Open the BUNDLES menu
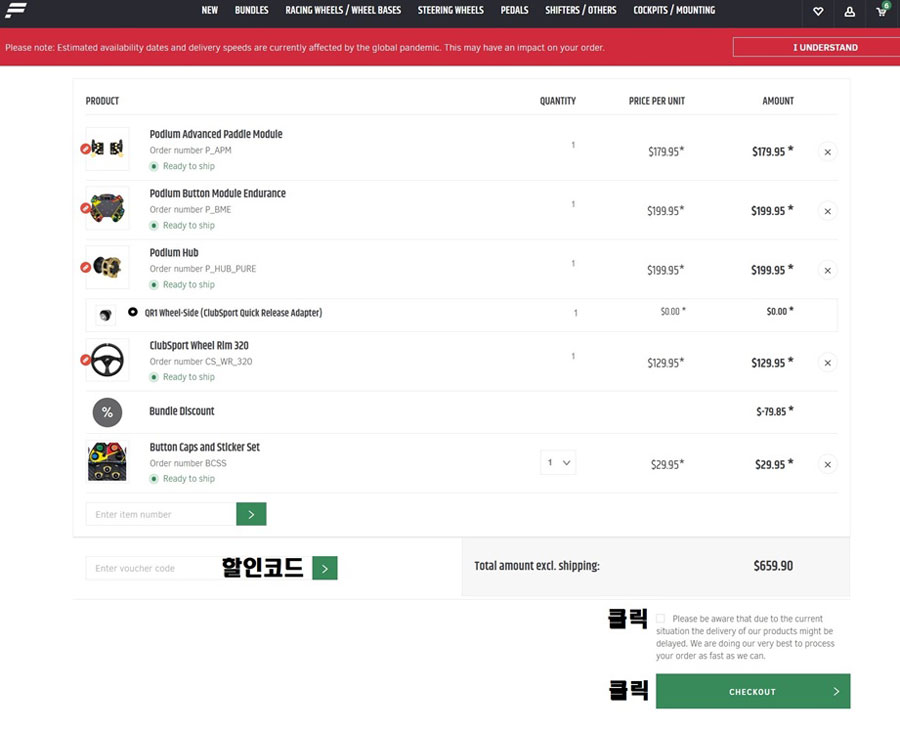Screen dimensions: 900x730 click(251, 10)
